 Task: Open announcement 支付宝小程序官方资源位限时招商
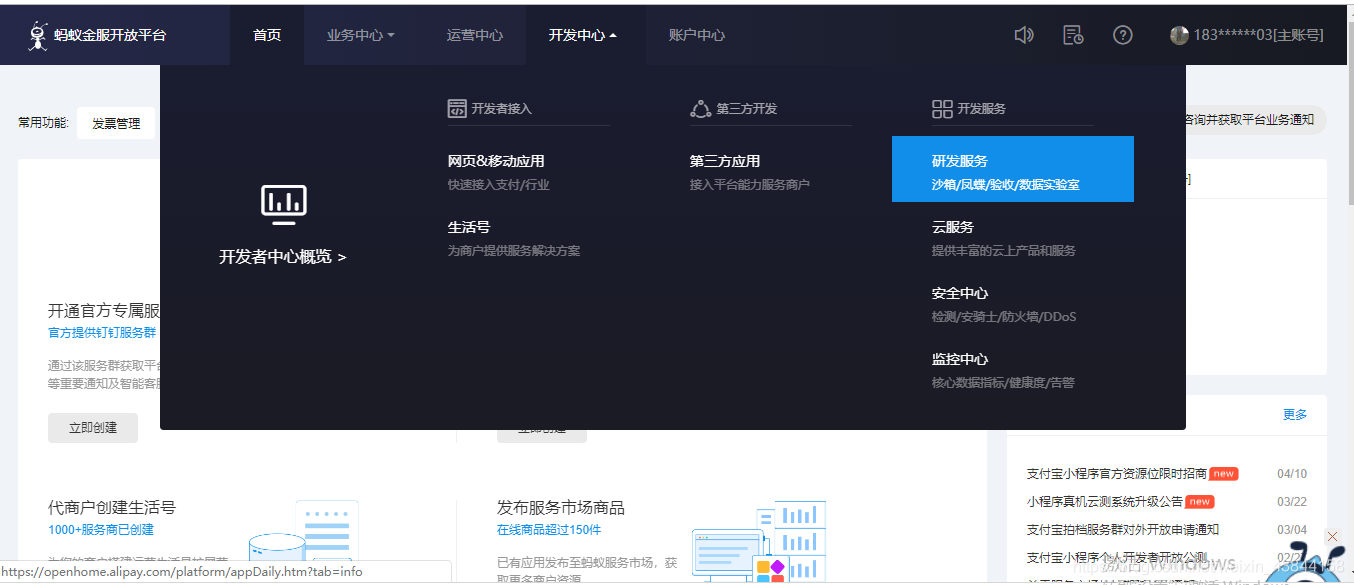(x=1116, y=474)
